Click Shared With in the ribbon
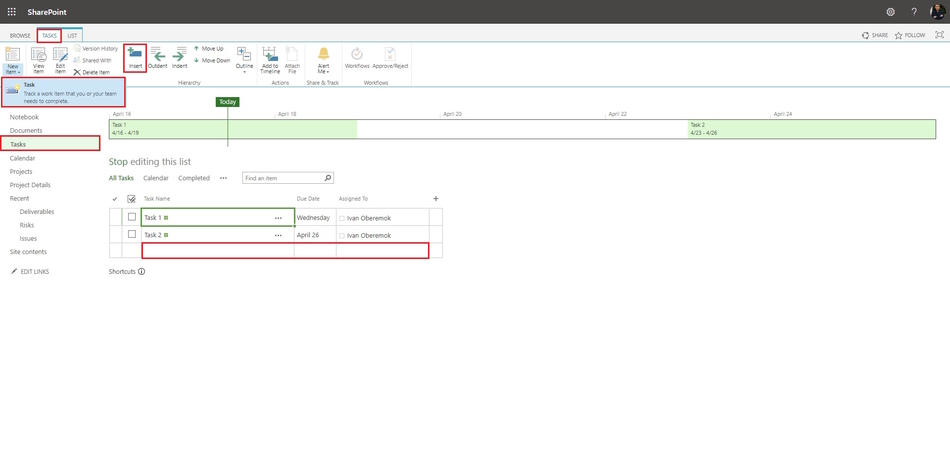 [93, 61]
